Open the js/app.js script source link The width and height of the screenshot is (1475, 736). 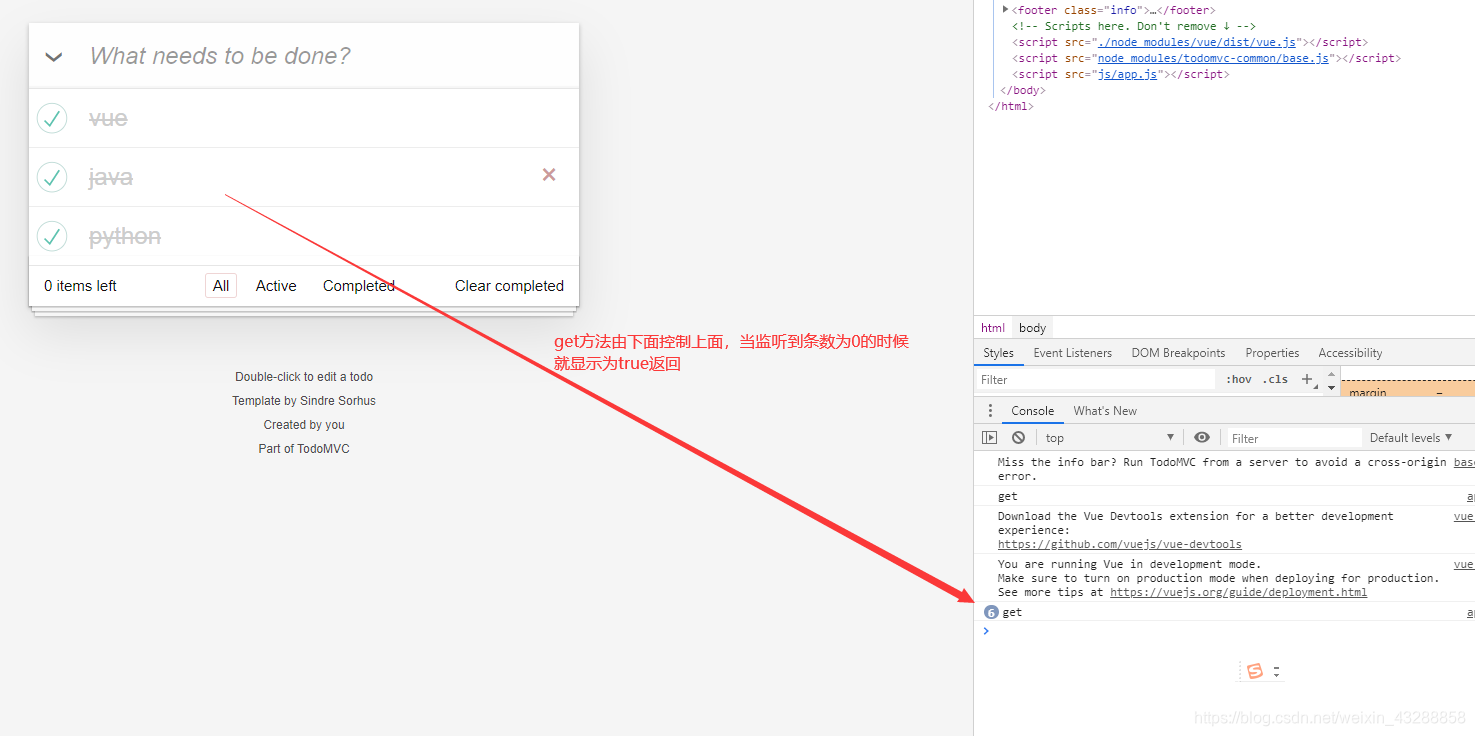coord(1127,74)
